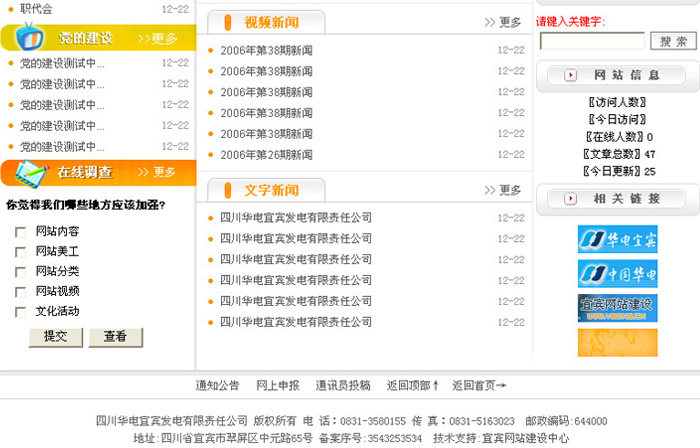Open the 2006年第26期新闻 video link

tap(266, 155)
